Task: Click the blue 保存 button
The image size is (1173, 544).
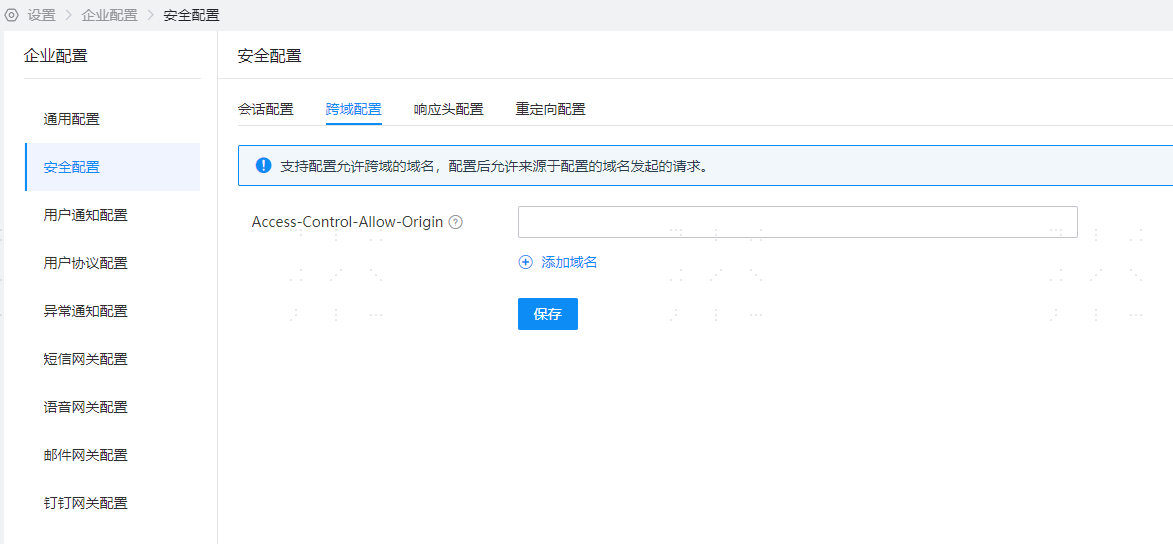Action: (x=548, y=314)
